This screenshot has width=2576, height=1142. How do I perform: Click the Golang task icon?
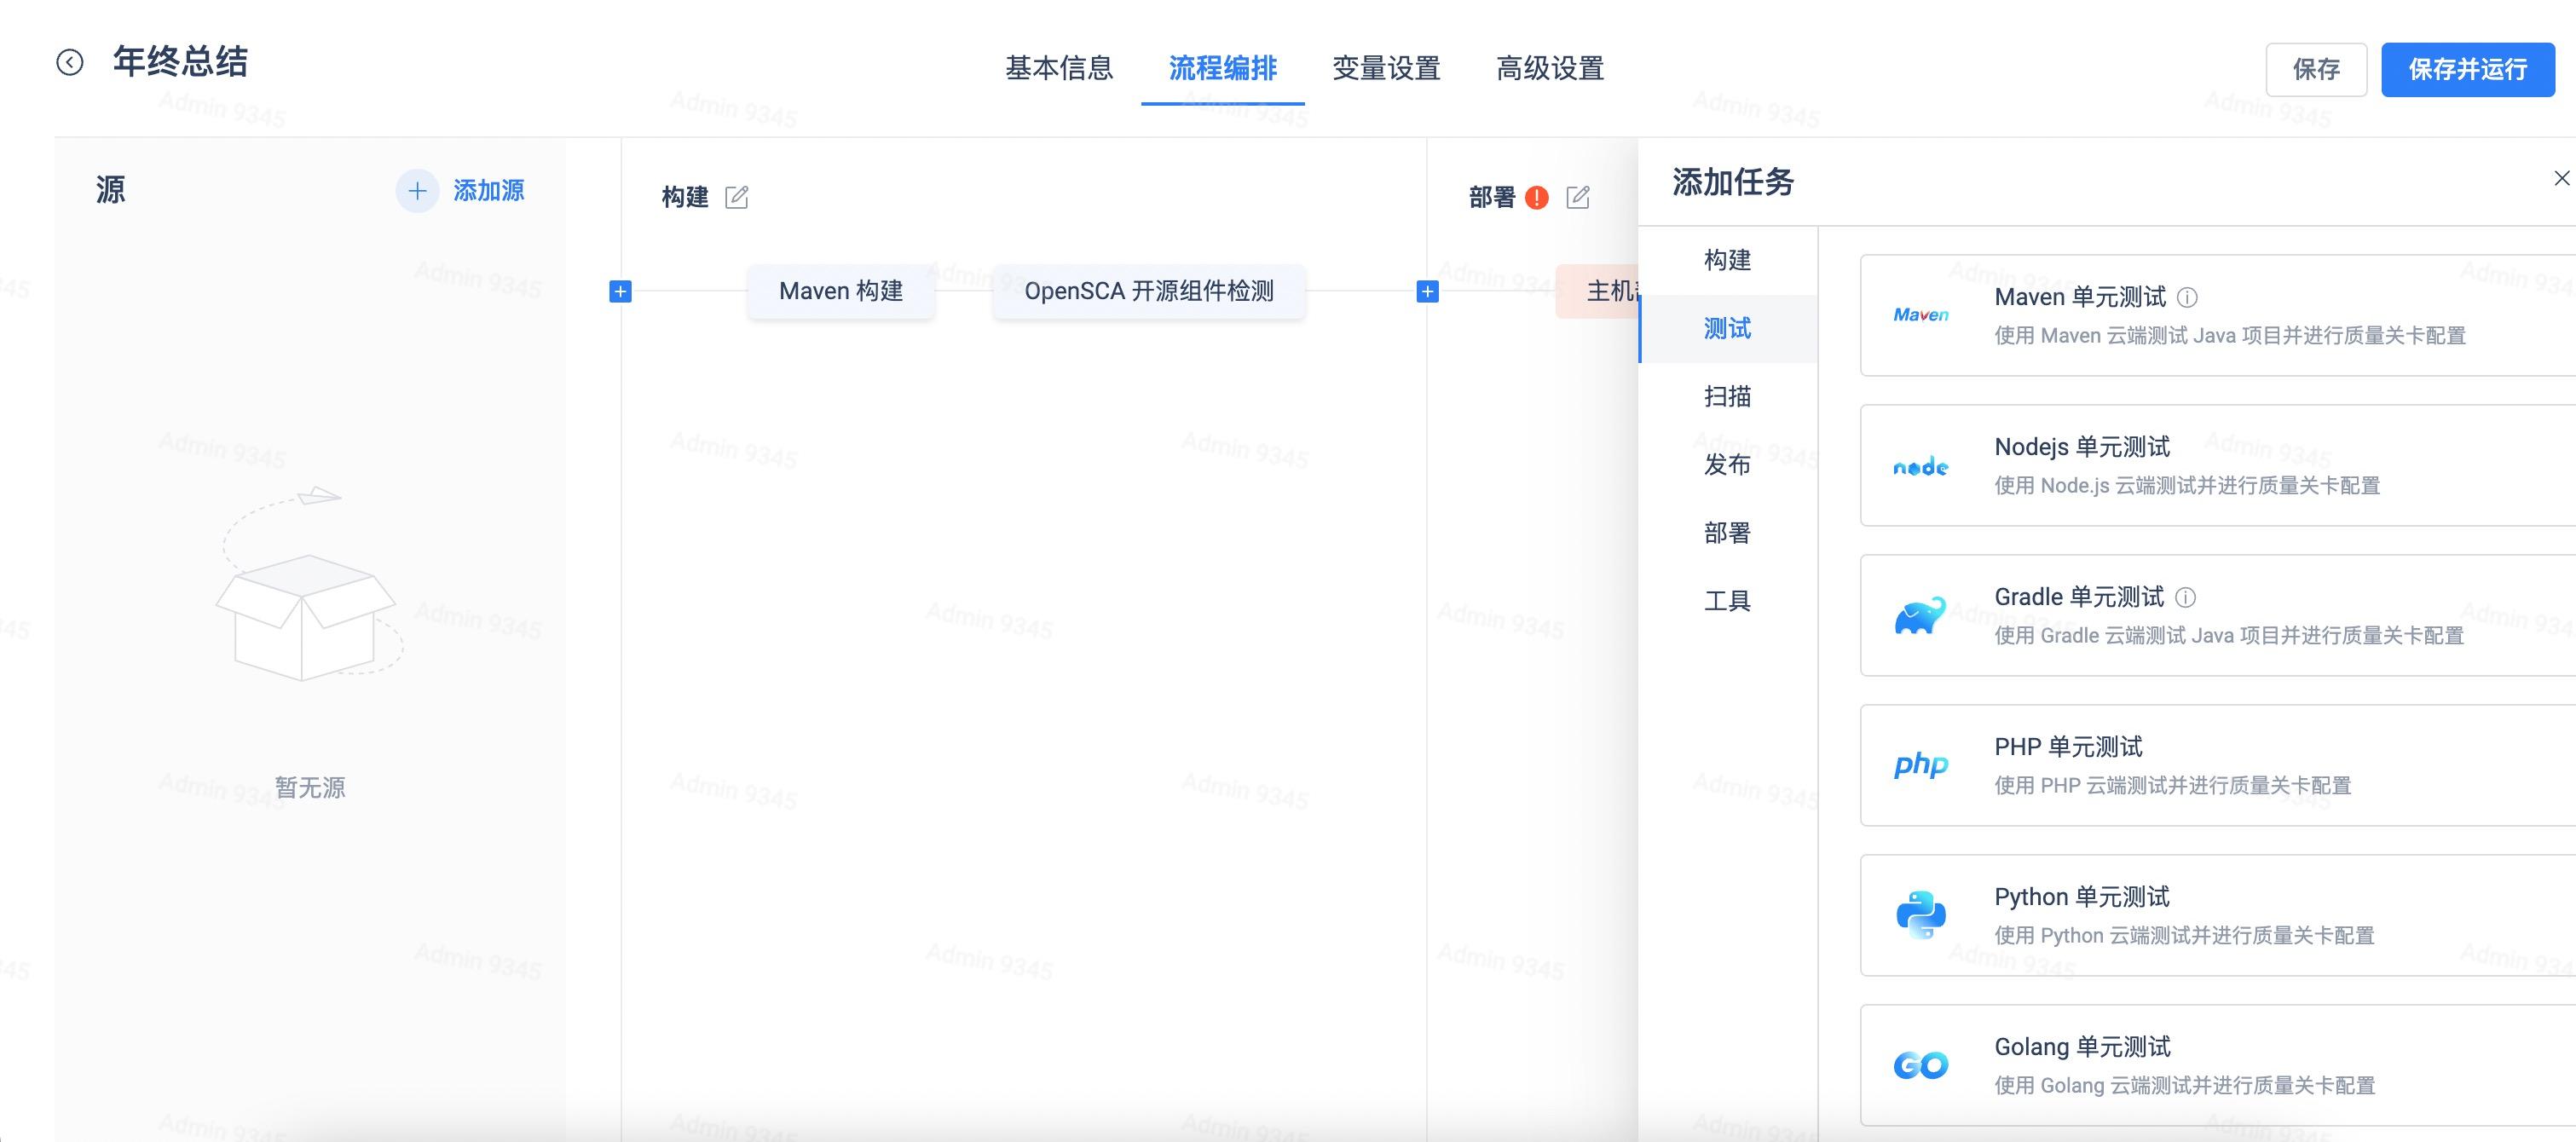(x=1919, y=1065)
